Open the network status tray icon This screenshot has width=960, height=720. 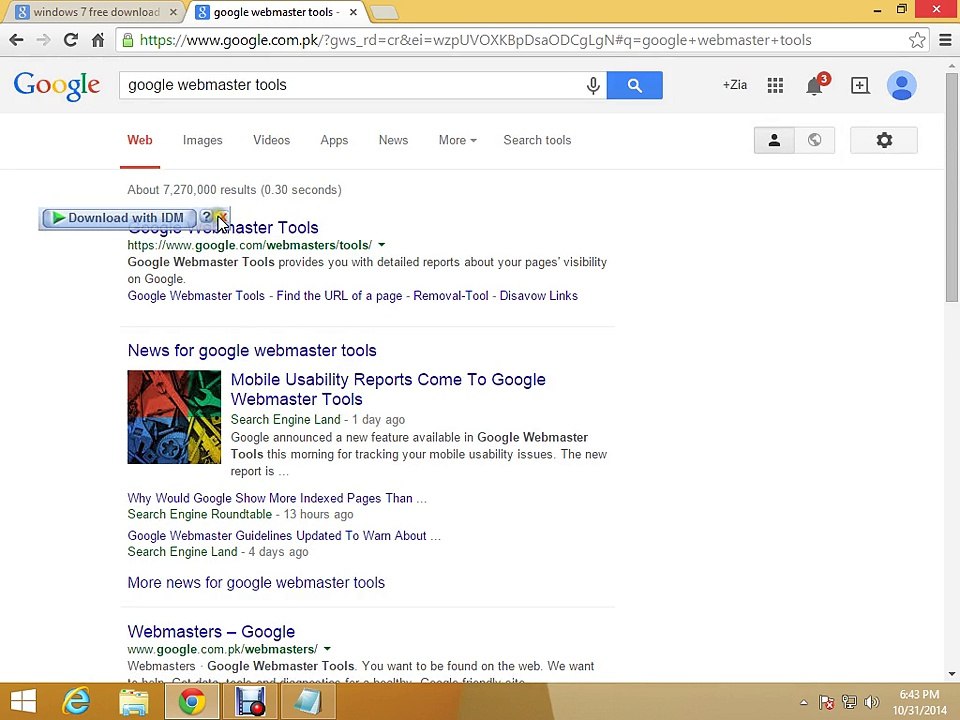(849, 702)
